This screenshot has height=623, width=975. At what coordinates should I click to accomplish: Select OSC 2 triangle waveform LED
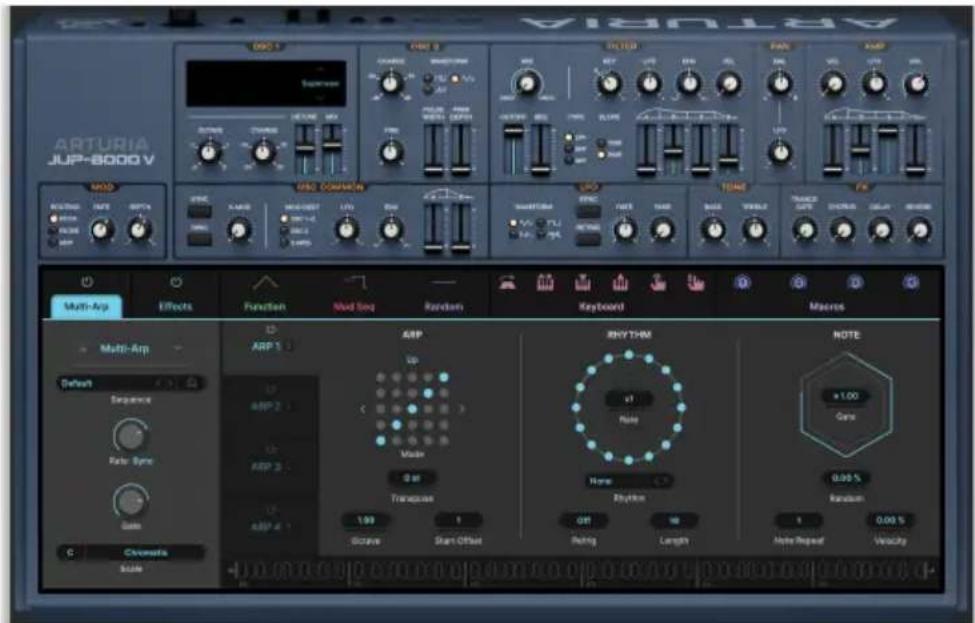tap(455, 79)
